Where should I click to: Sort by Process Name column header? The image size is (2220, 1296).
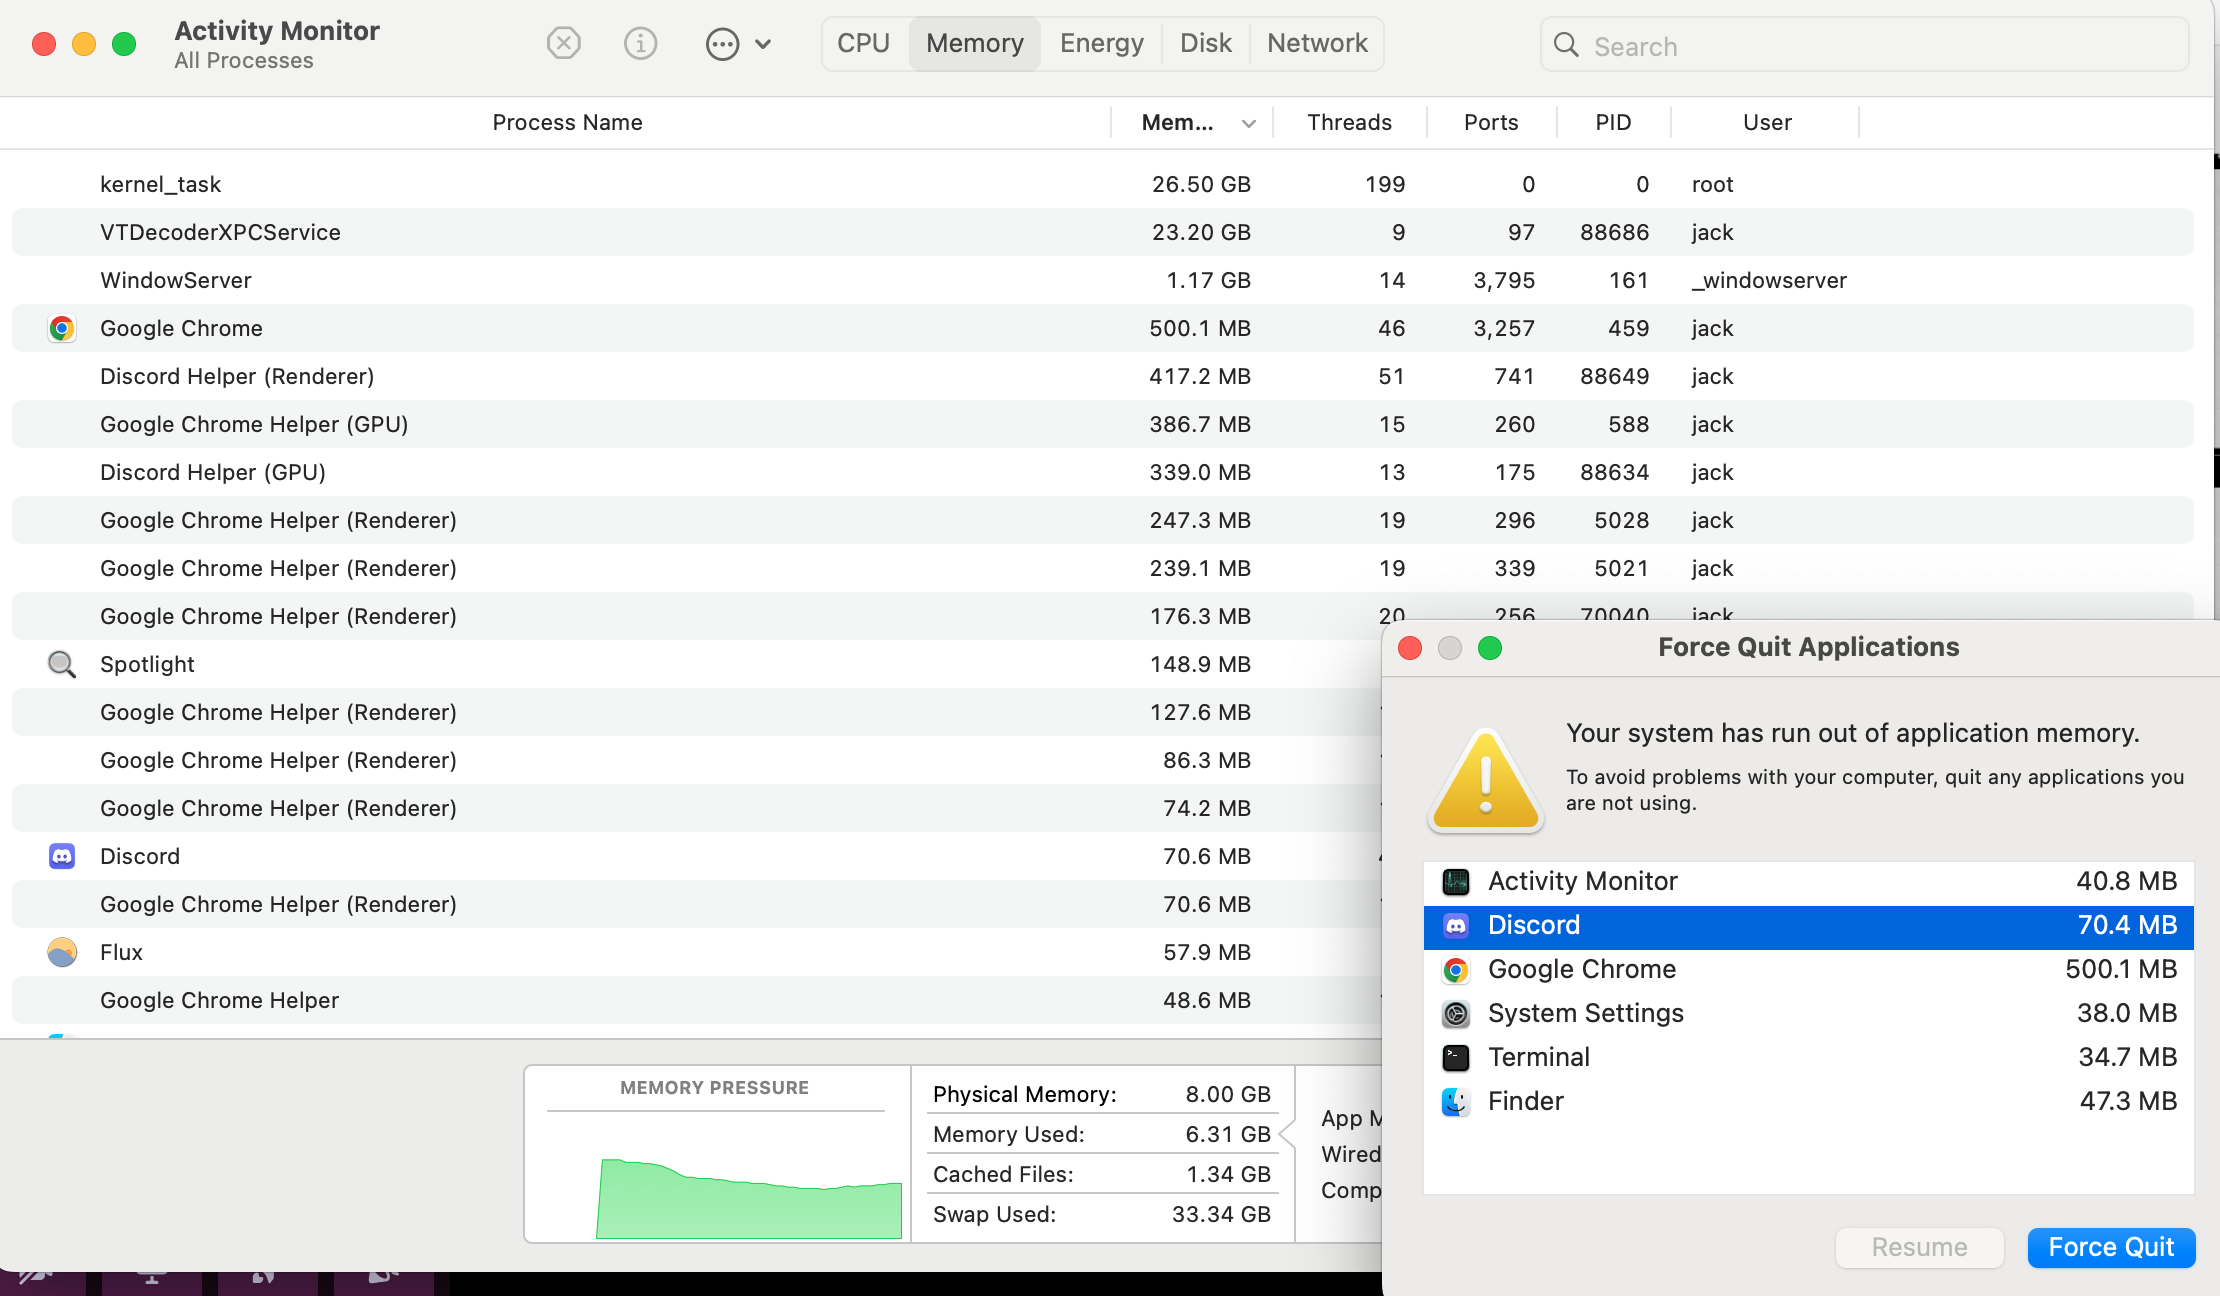pos(567,122)
